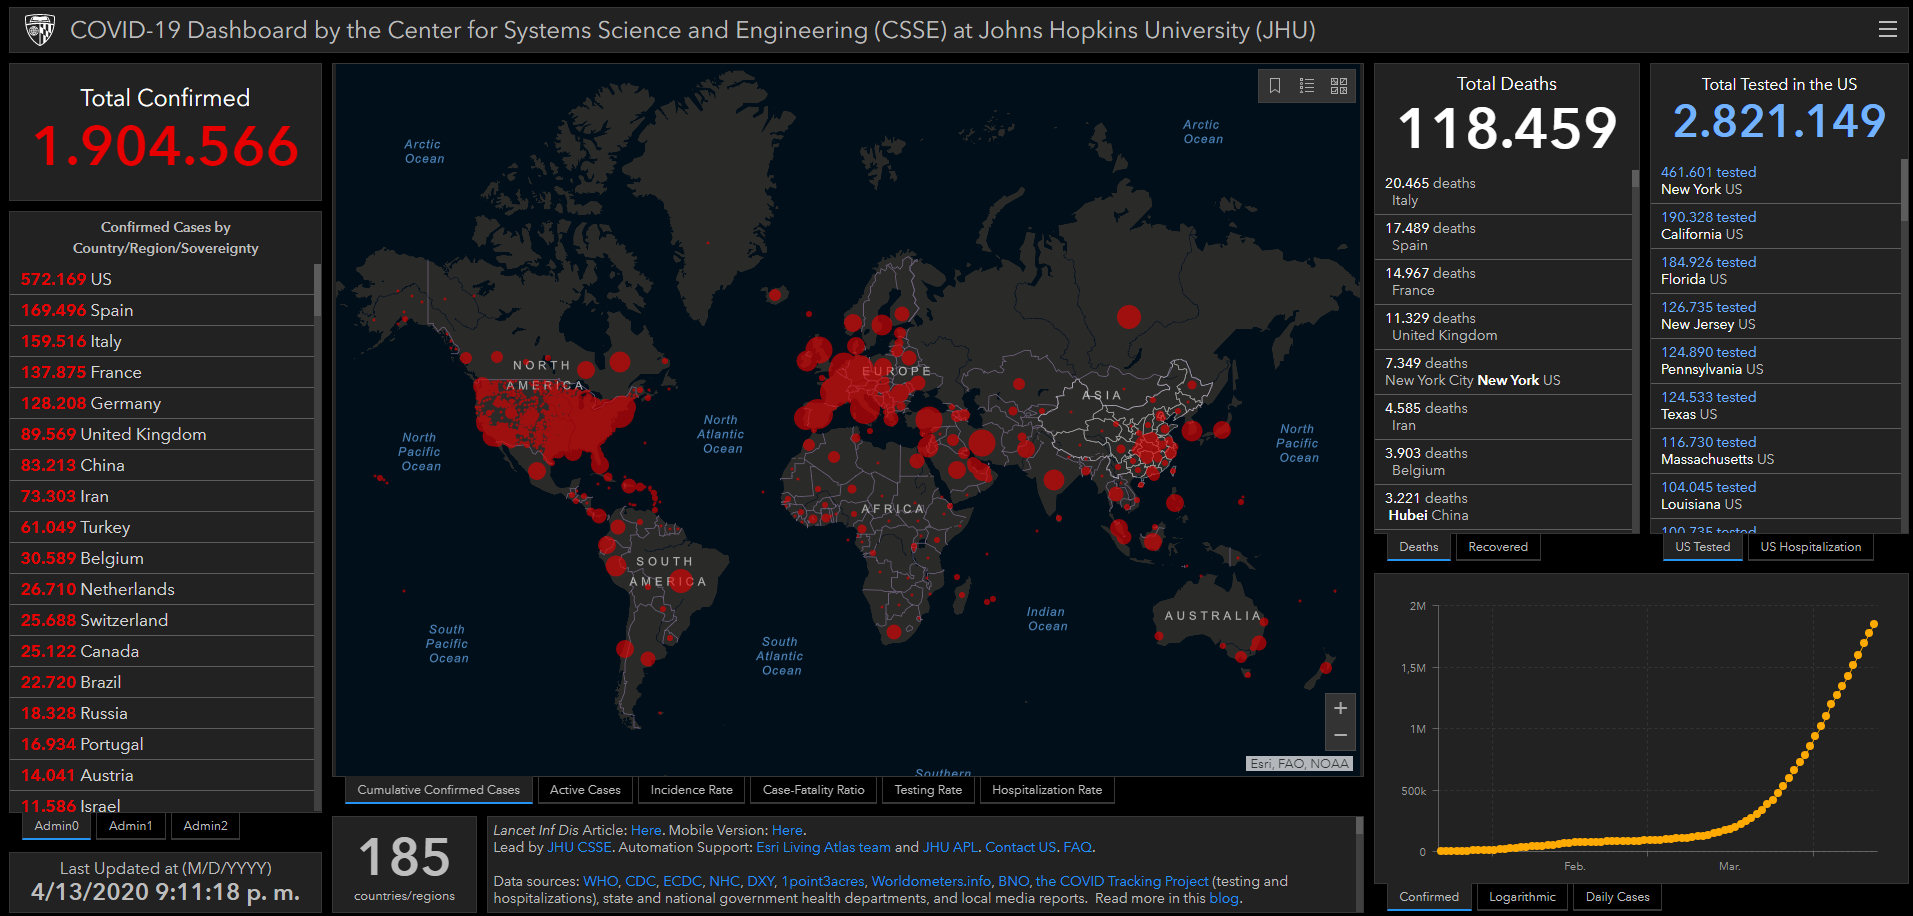Zoom in on the map
The height and width of the screenshot is (916, 1913).
[1340, 708]
